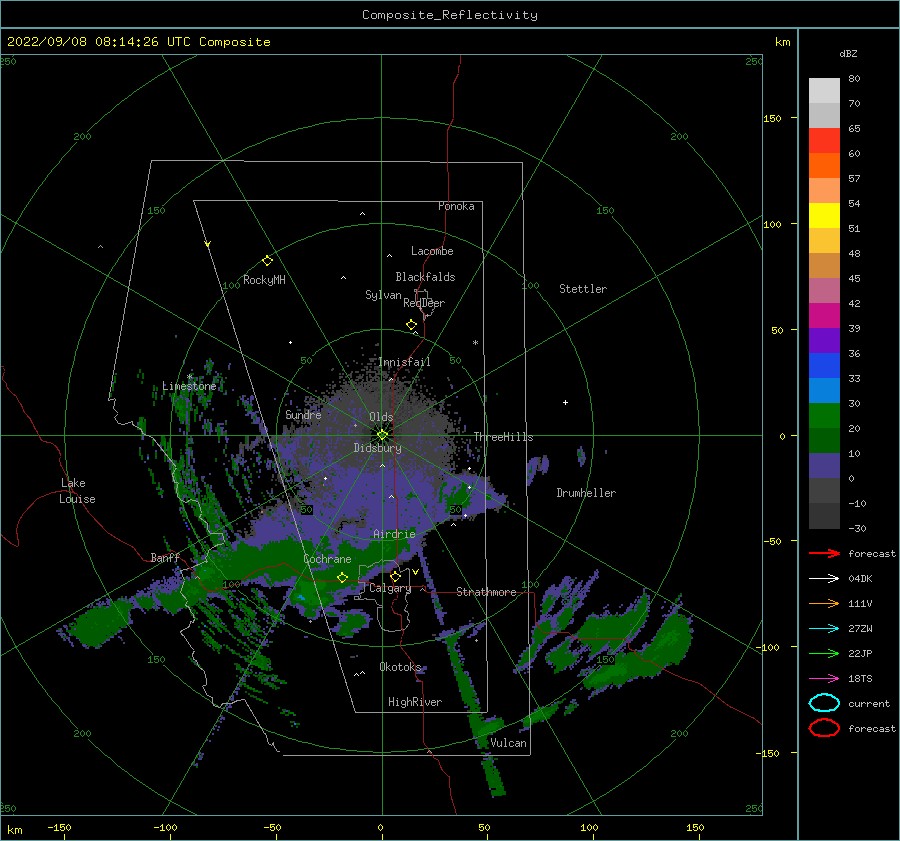Viewport: 900px width, 841px height.
Task: Click the white plus marker west of Drumheller
Action: pyautogui.click(x=565, y=402)
